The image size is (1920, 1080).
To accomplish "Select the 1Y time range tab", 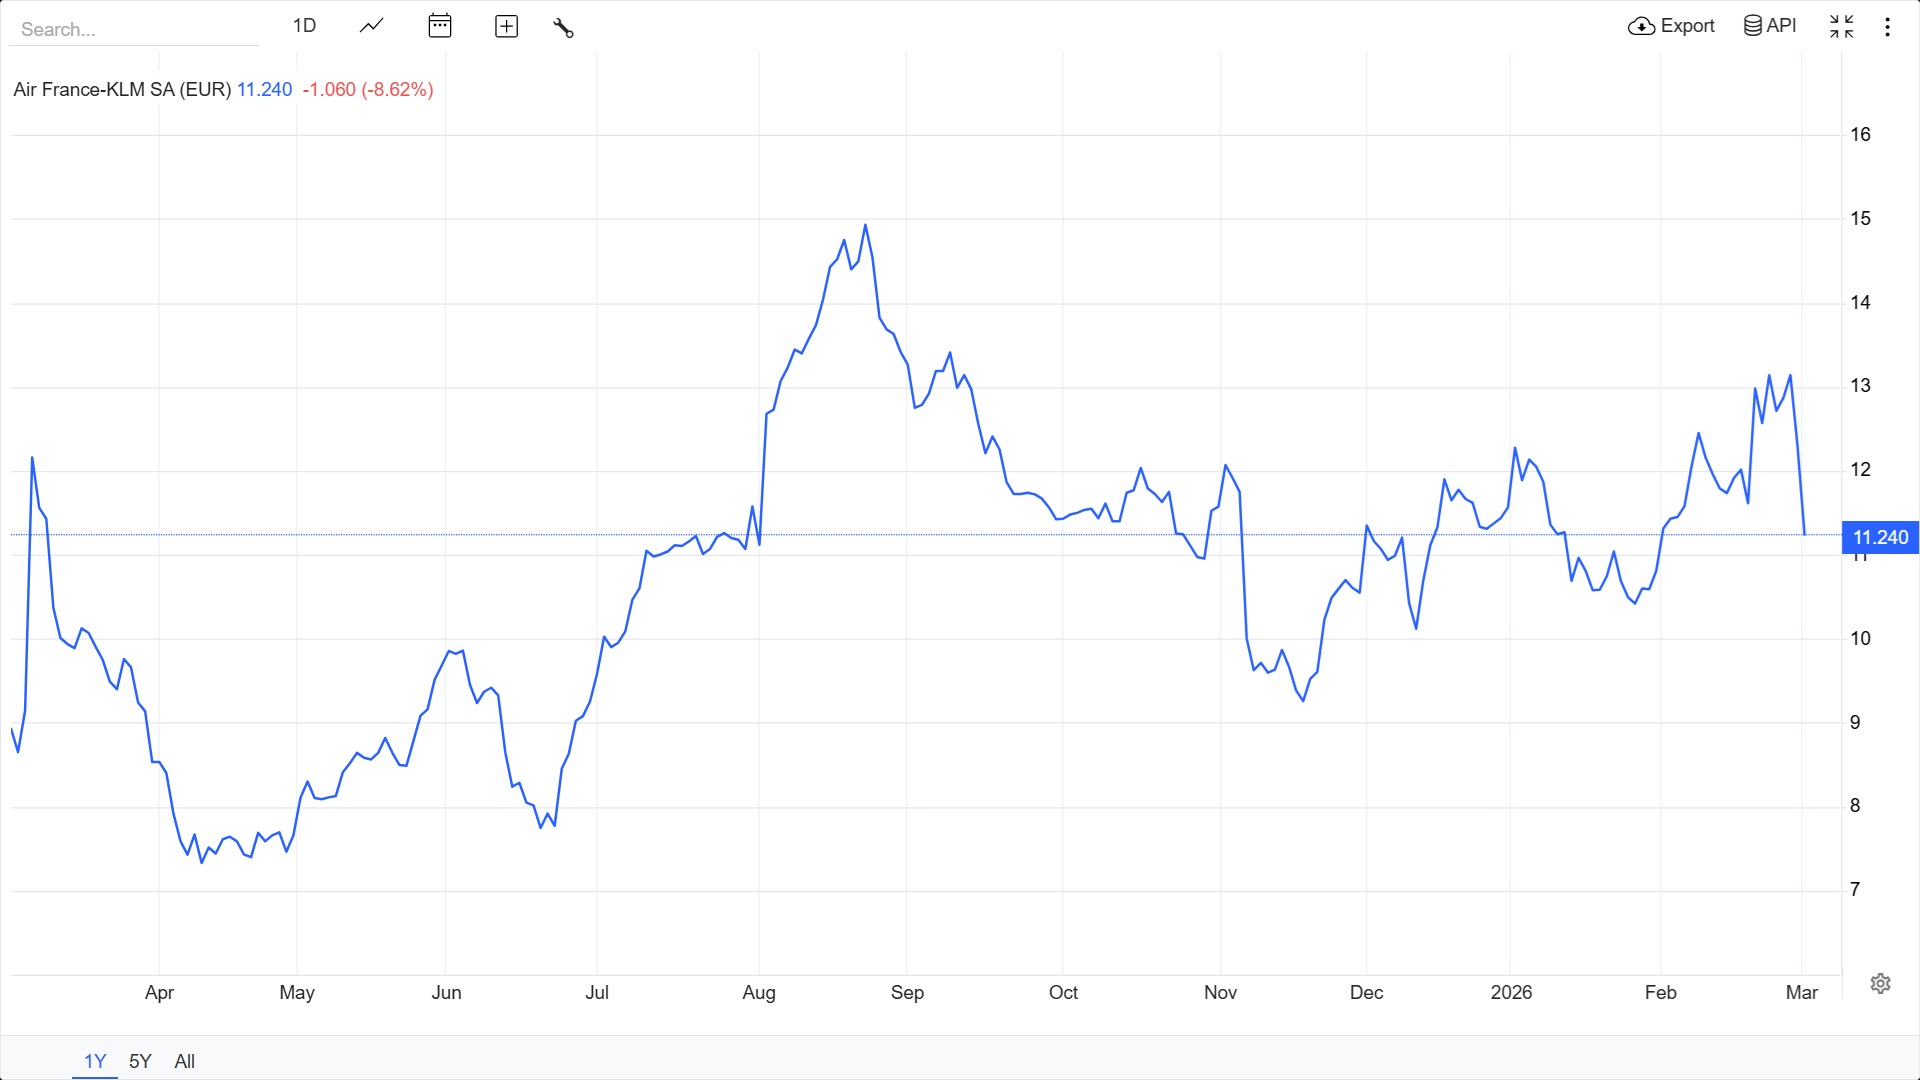I will 95,1061.
